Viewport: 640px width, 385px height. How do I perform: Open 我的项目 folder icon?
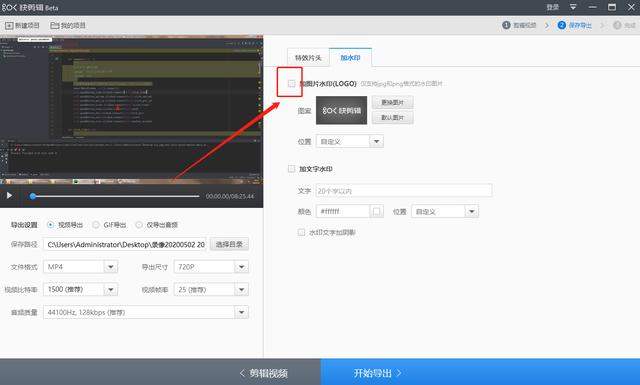(x=55, y=25)
